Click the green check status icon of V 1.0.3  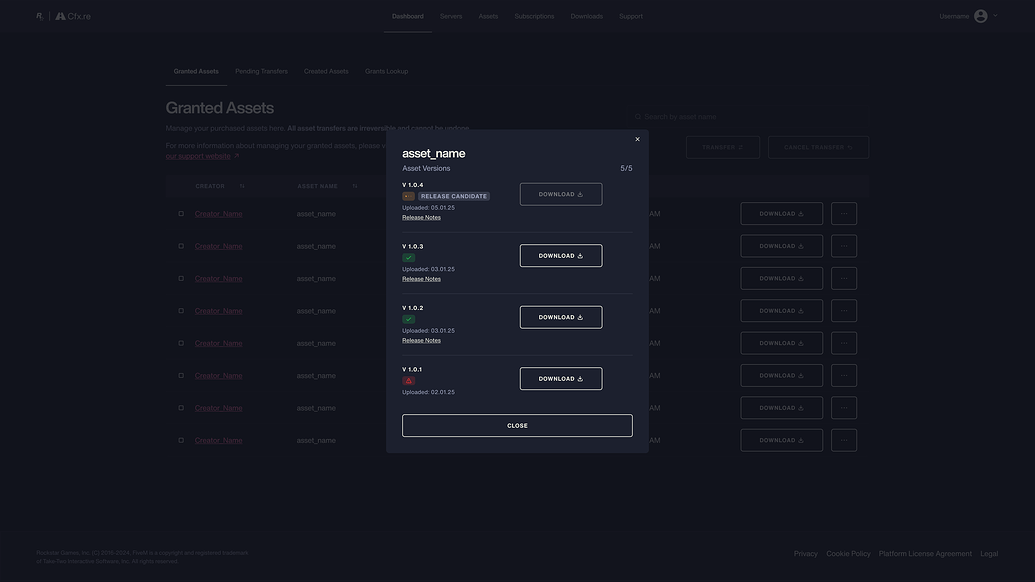coord(409,258)
